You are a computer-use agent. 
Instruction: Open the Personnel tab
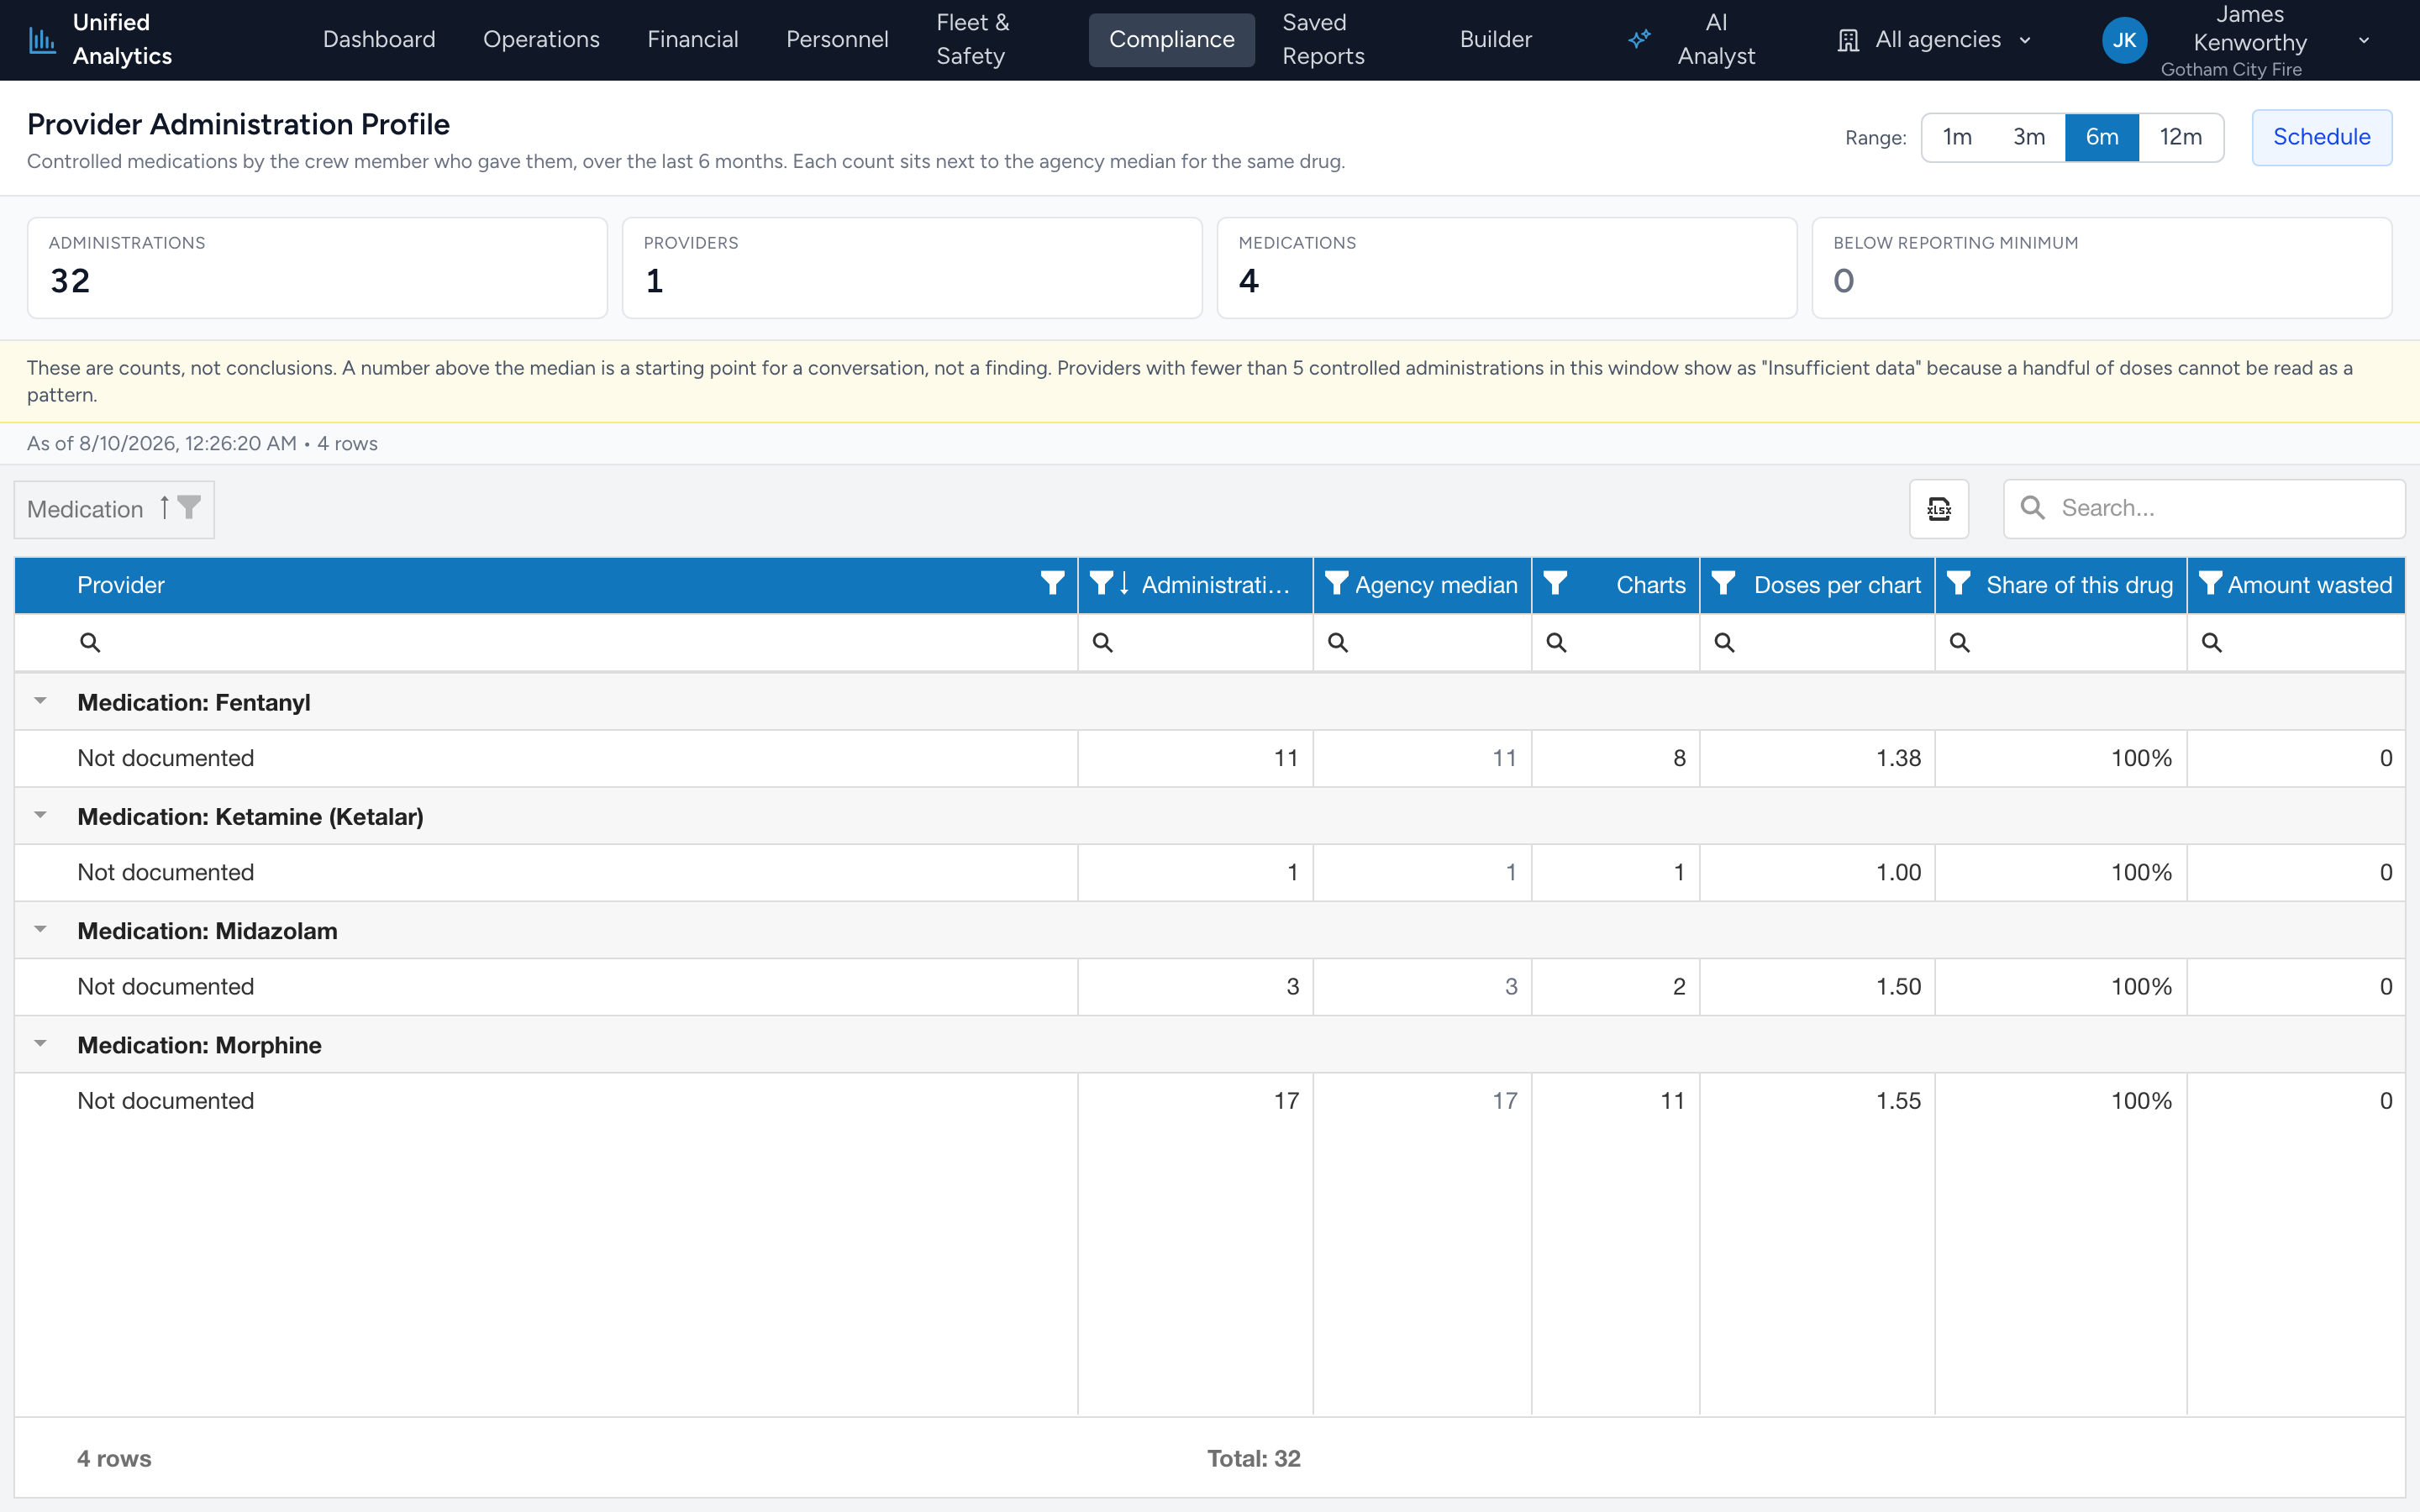837,40
